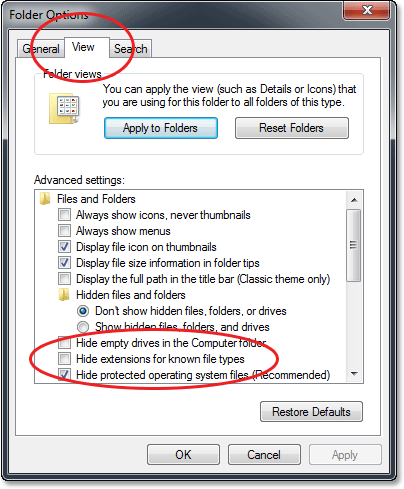The image size is (404, 489).
Task: Close the Folder Options dialog
Action: 367,10
